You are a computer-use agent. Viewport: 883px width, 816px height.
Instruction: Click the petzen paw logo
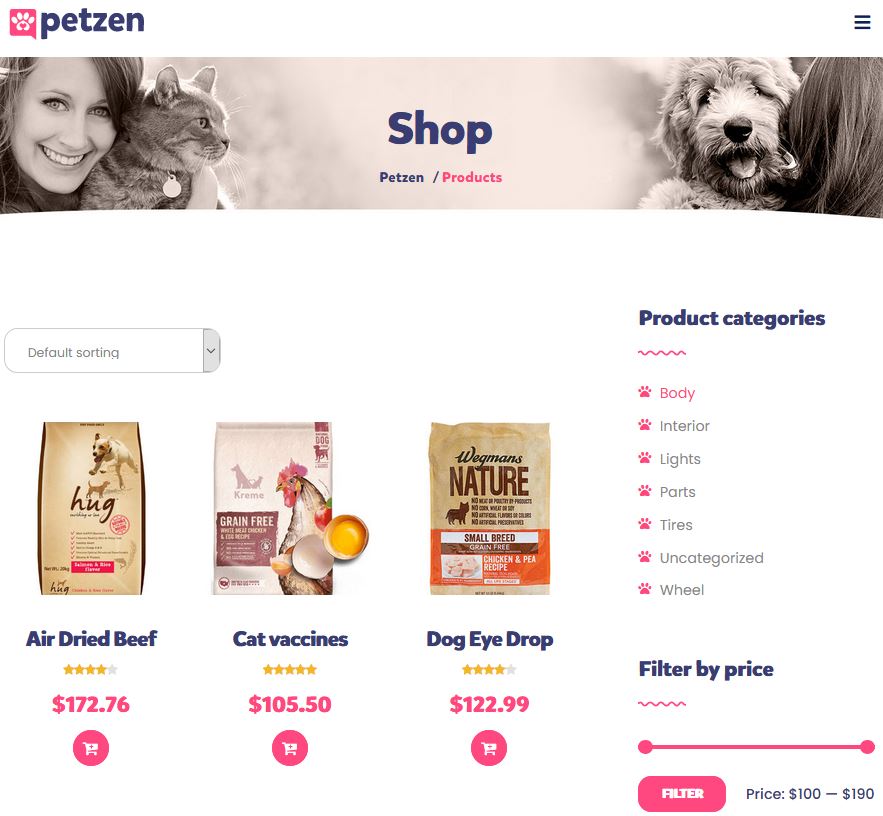pos(23,24)
